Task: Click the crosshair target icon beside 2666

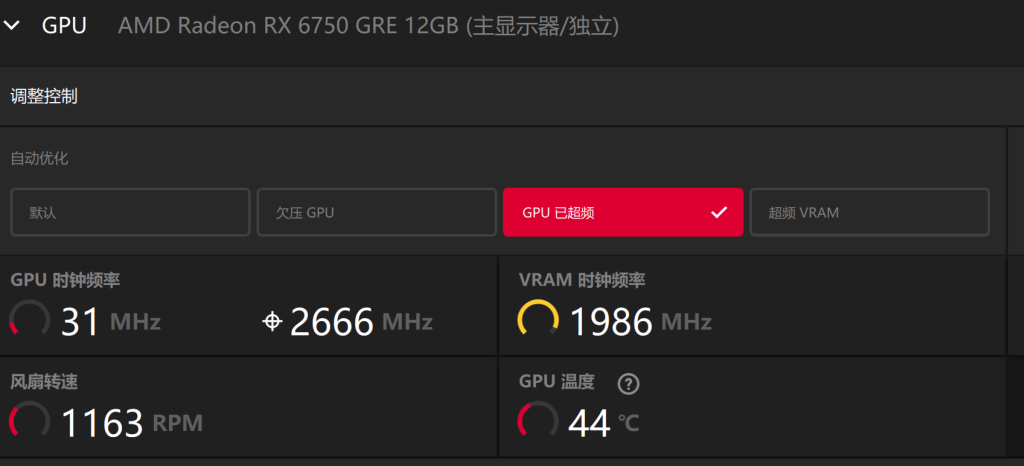Action: [271, 321]
